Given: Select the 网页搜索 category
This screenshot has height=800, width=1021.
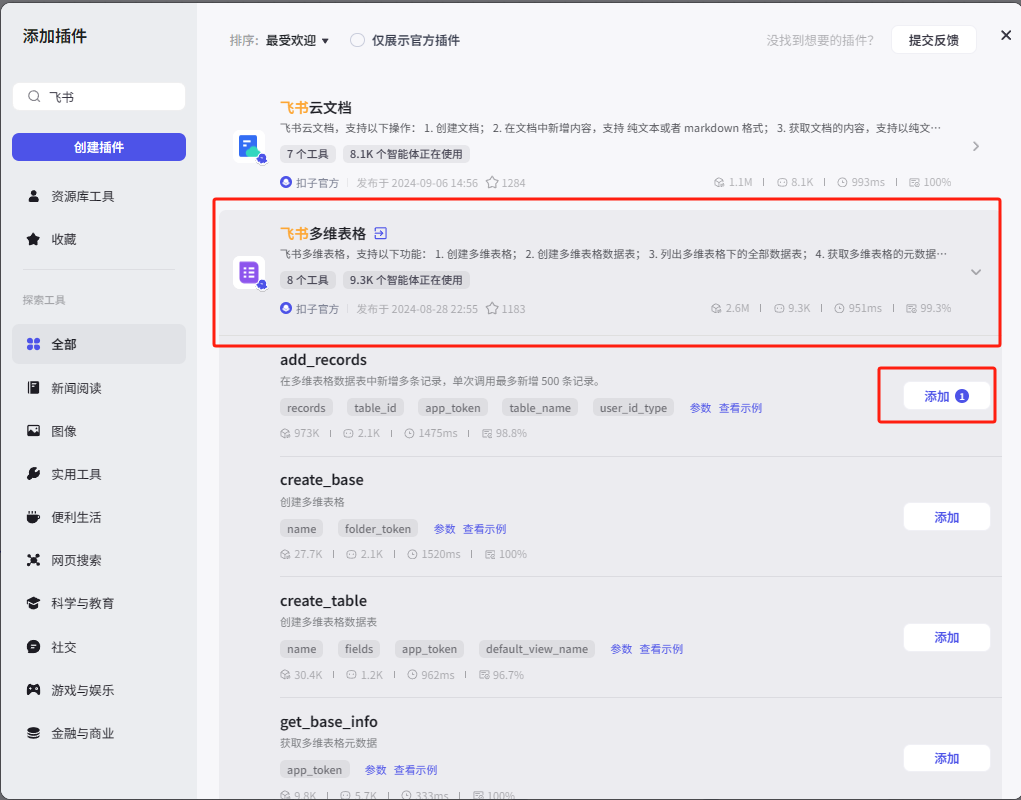Looking at the screenshot, I should 99,560.
